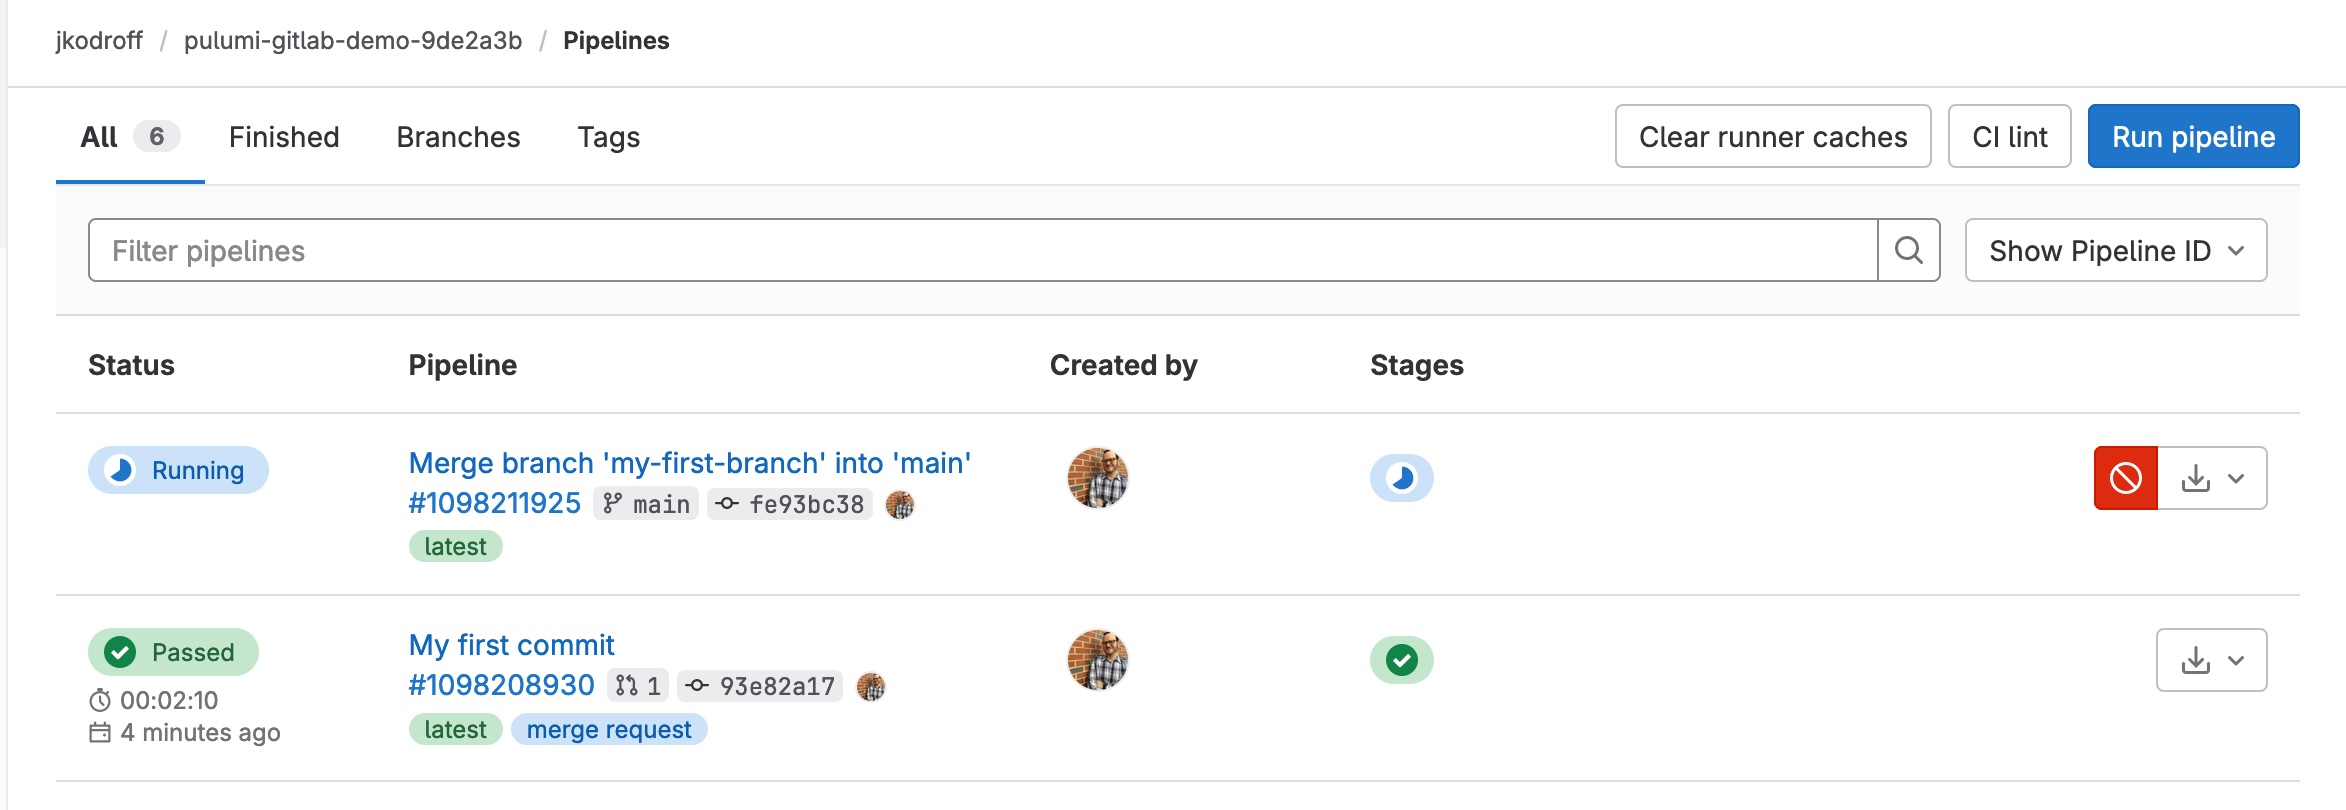This screenshot has height=810, width=2346.
Task: Click the search magnifier icon
Action: 1909,250
